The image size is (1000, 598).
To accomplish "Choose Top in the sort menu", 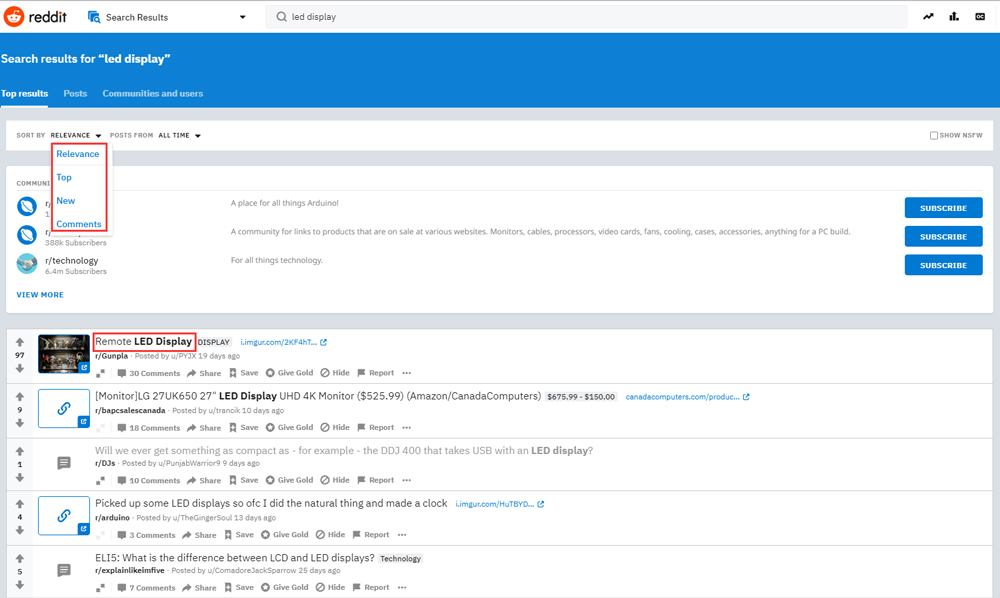I will [64, 177].
